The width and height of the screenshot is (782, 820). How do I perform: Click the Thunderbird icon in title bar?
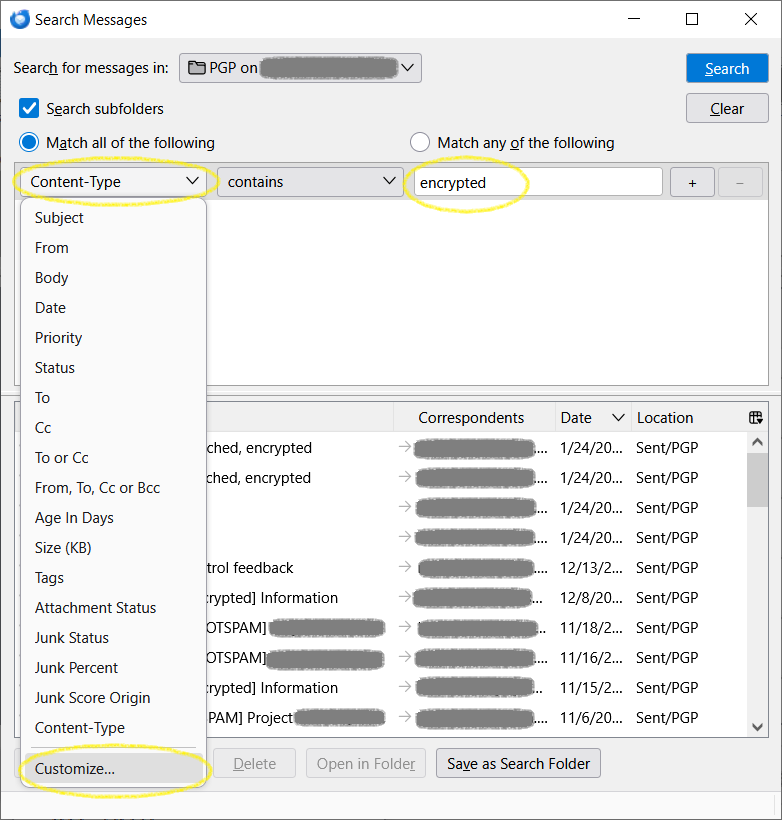19,19
